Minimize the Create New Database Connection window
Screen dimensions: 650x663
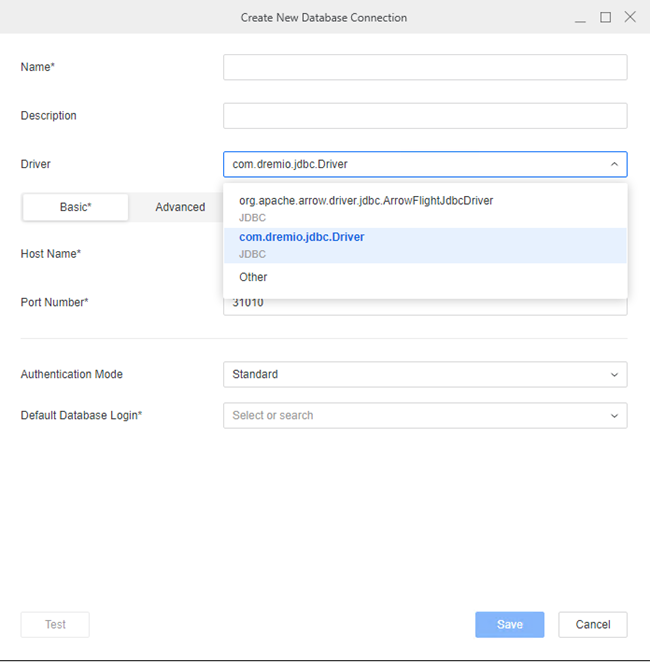pos(581,18)
